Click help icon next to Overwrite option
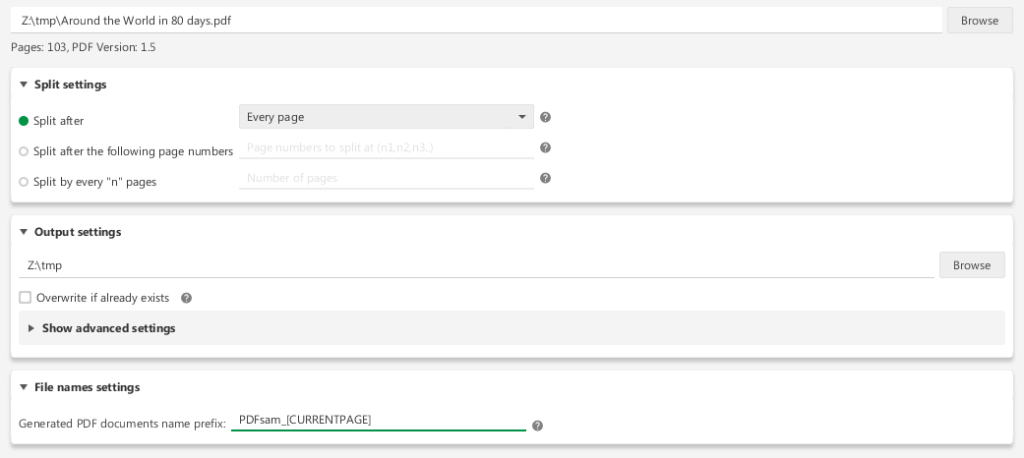The height and width of the screenshot is (458, 1024). point(186,298)
